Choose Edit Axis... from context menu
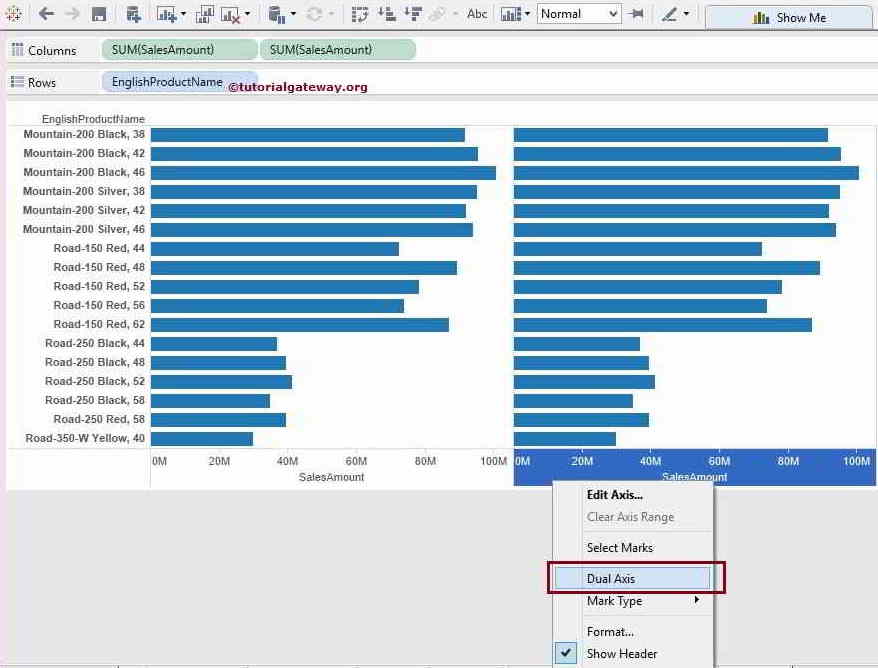Image resolution: width=878 pixels, height=668 pixels. (614, 495)
